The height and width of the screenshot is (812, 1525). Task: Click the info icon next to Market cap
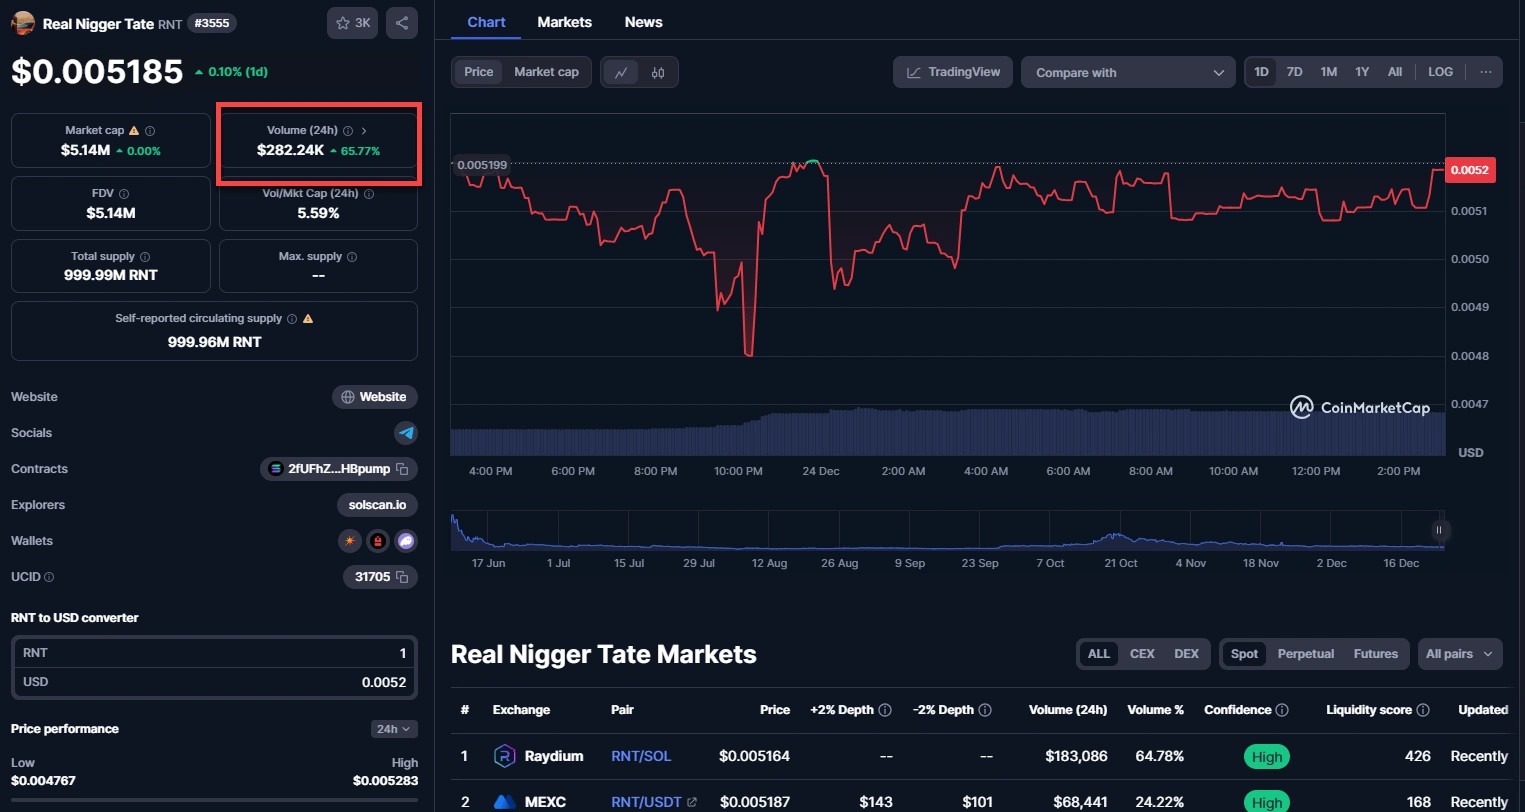click(x=150, y=131)
